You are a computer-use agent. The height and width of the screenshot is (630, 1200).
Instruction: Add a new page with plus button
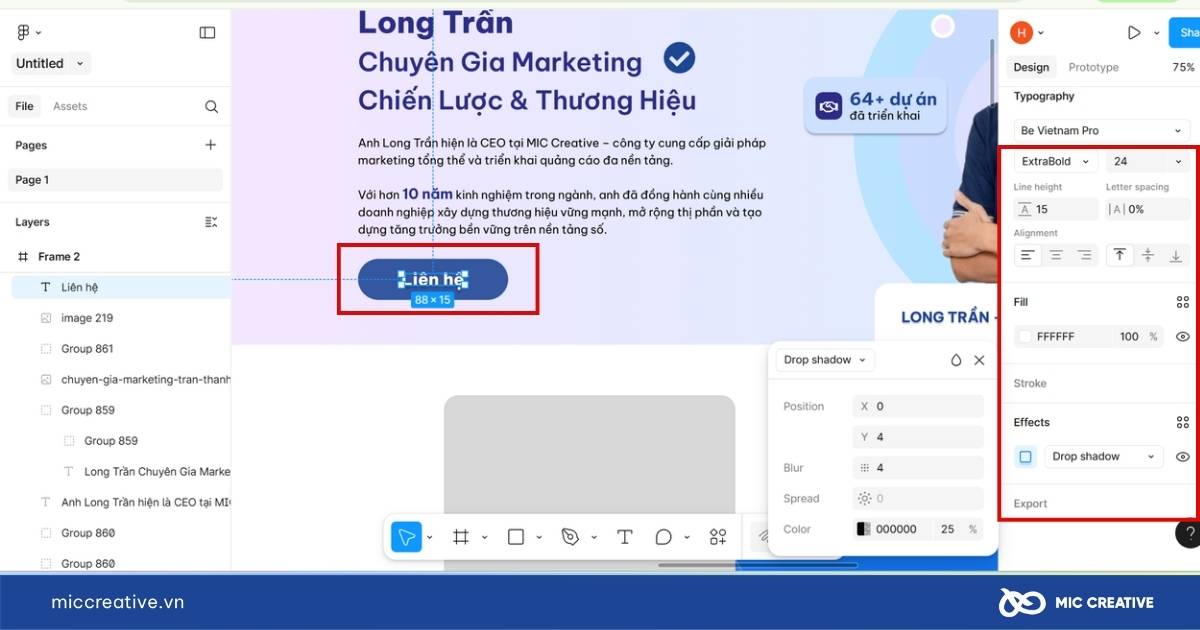210,145
